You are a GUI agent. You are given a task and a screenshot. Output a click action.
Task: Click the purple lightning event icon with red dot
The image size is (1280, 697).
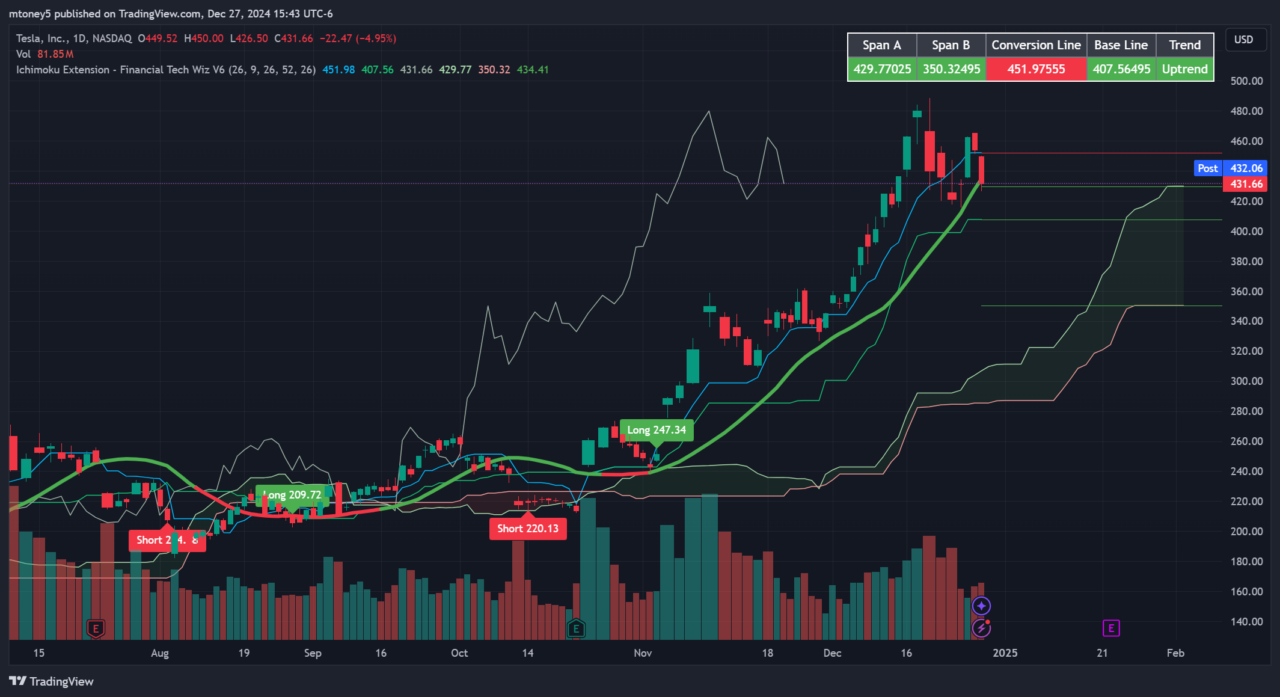982,628
